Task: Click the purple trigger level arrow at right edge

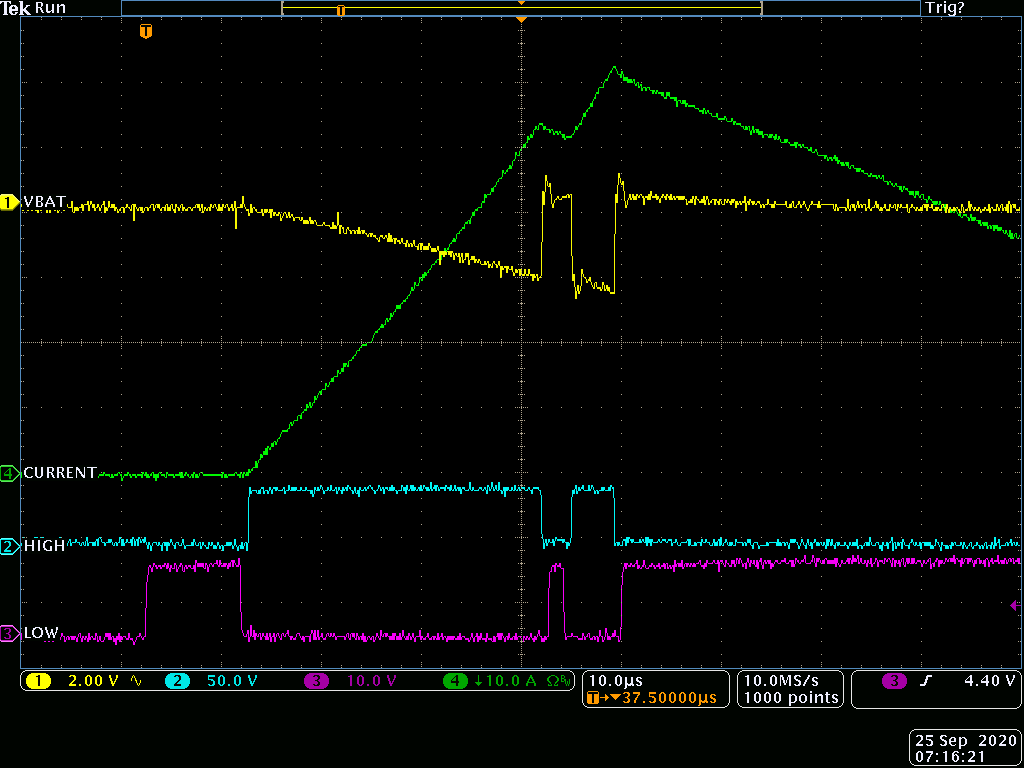Action: [1016, 606]
